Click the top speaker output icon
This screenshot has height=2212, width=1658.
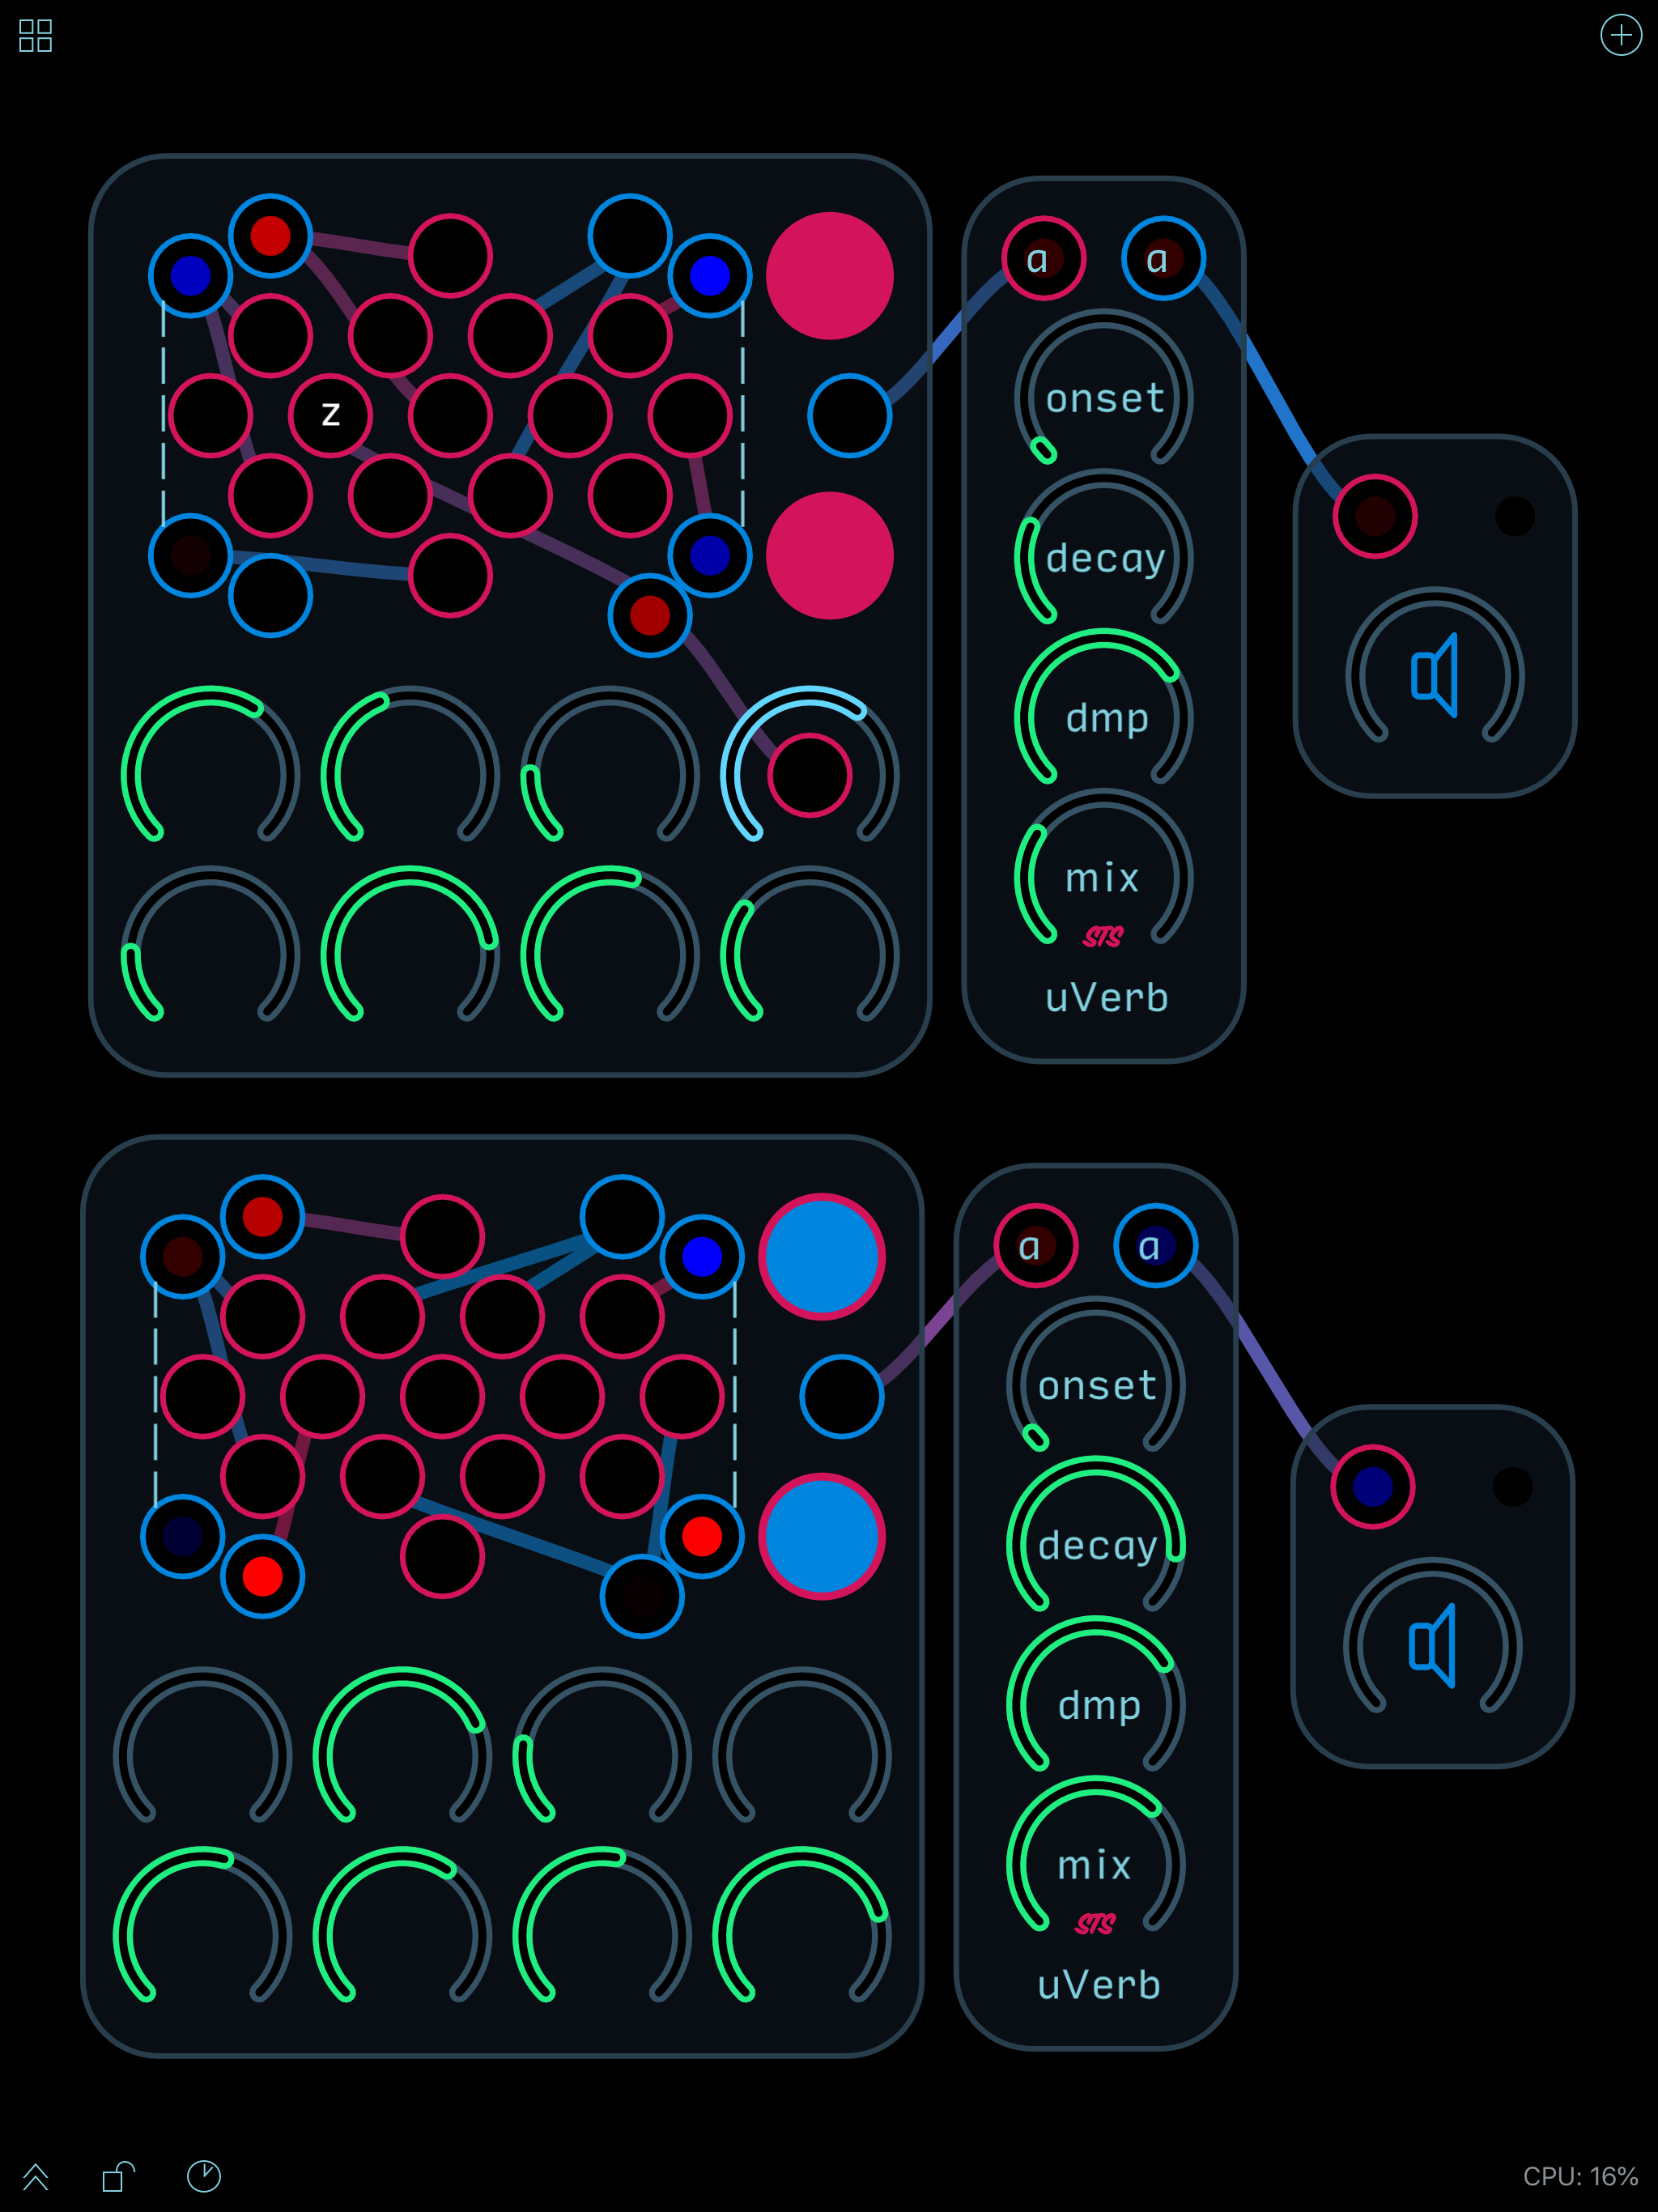click(1434, 676)
